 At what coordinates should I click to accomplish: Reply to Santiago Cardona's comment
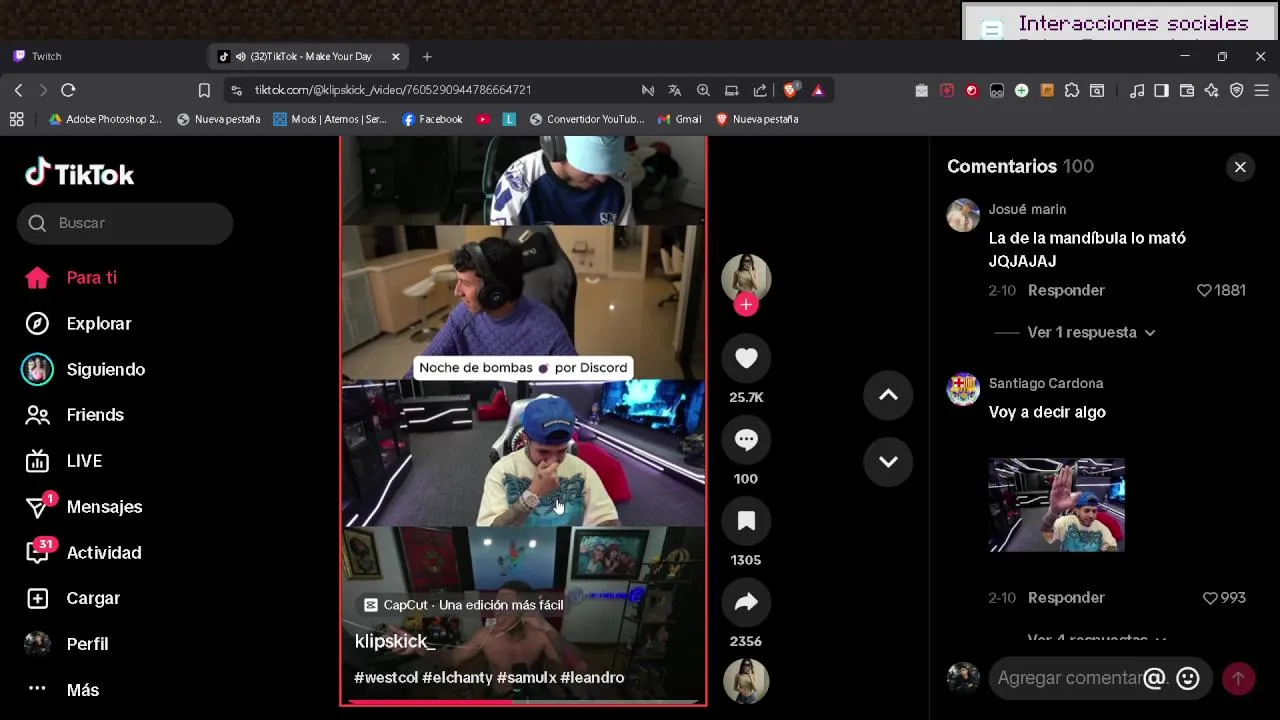point(1066,597)
